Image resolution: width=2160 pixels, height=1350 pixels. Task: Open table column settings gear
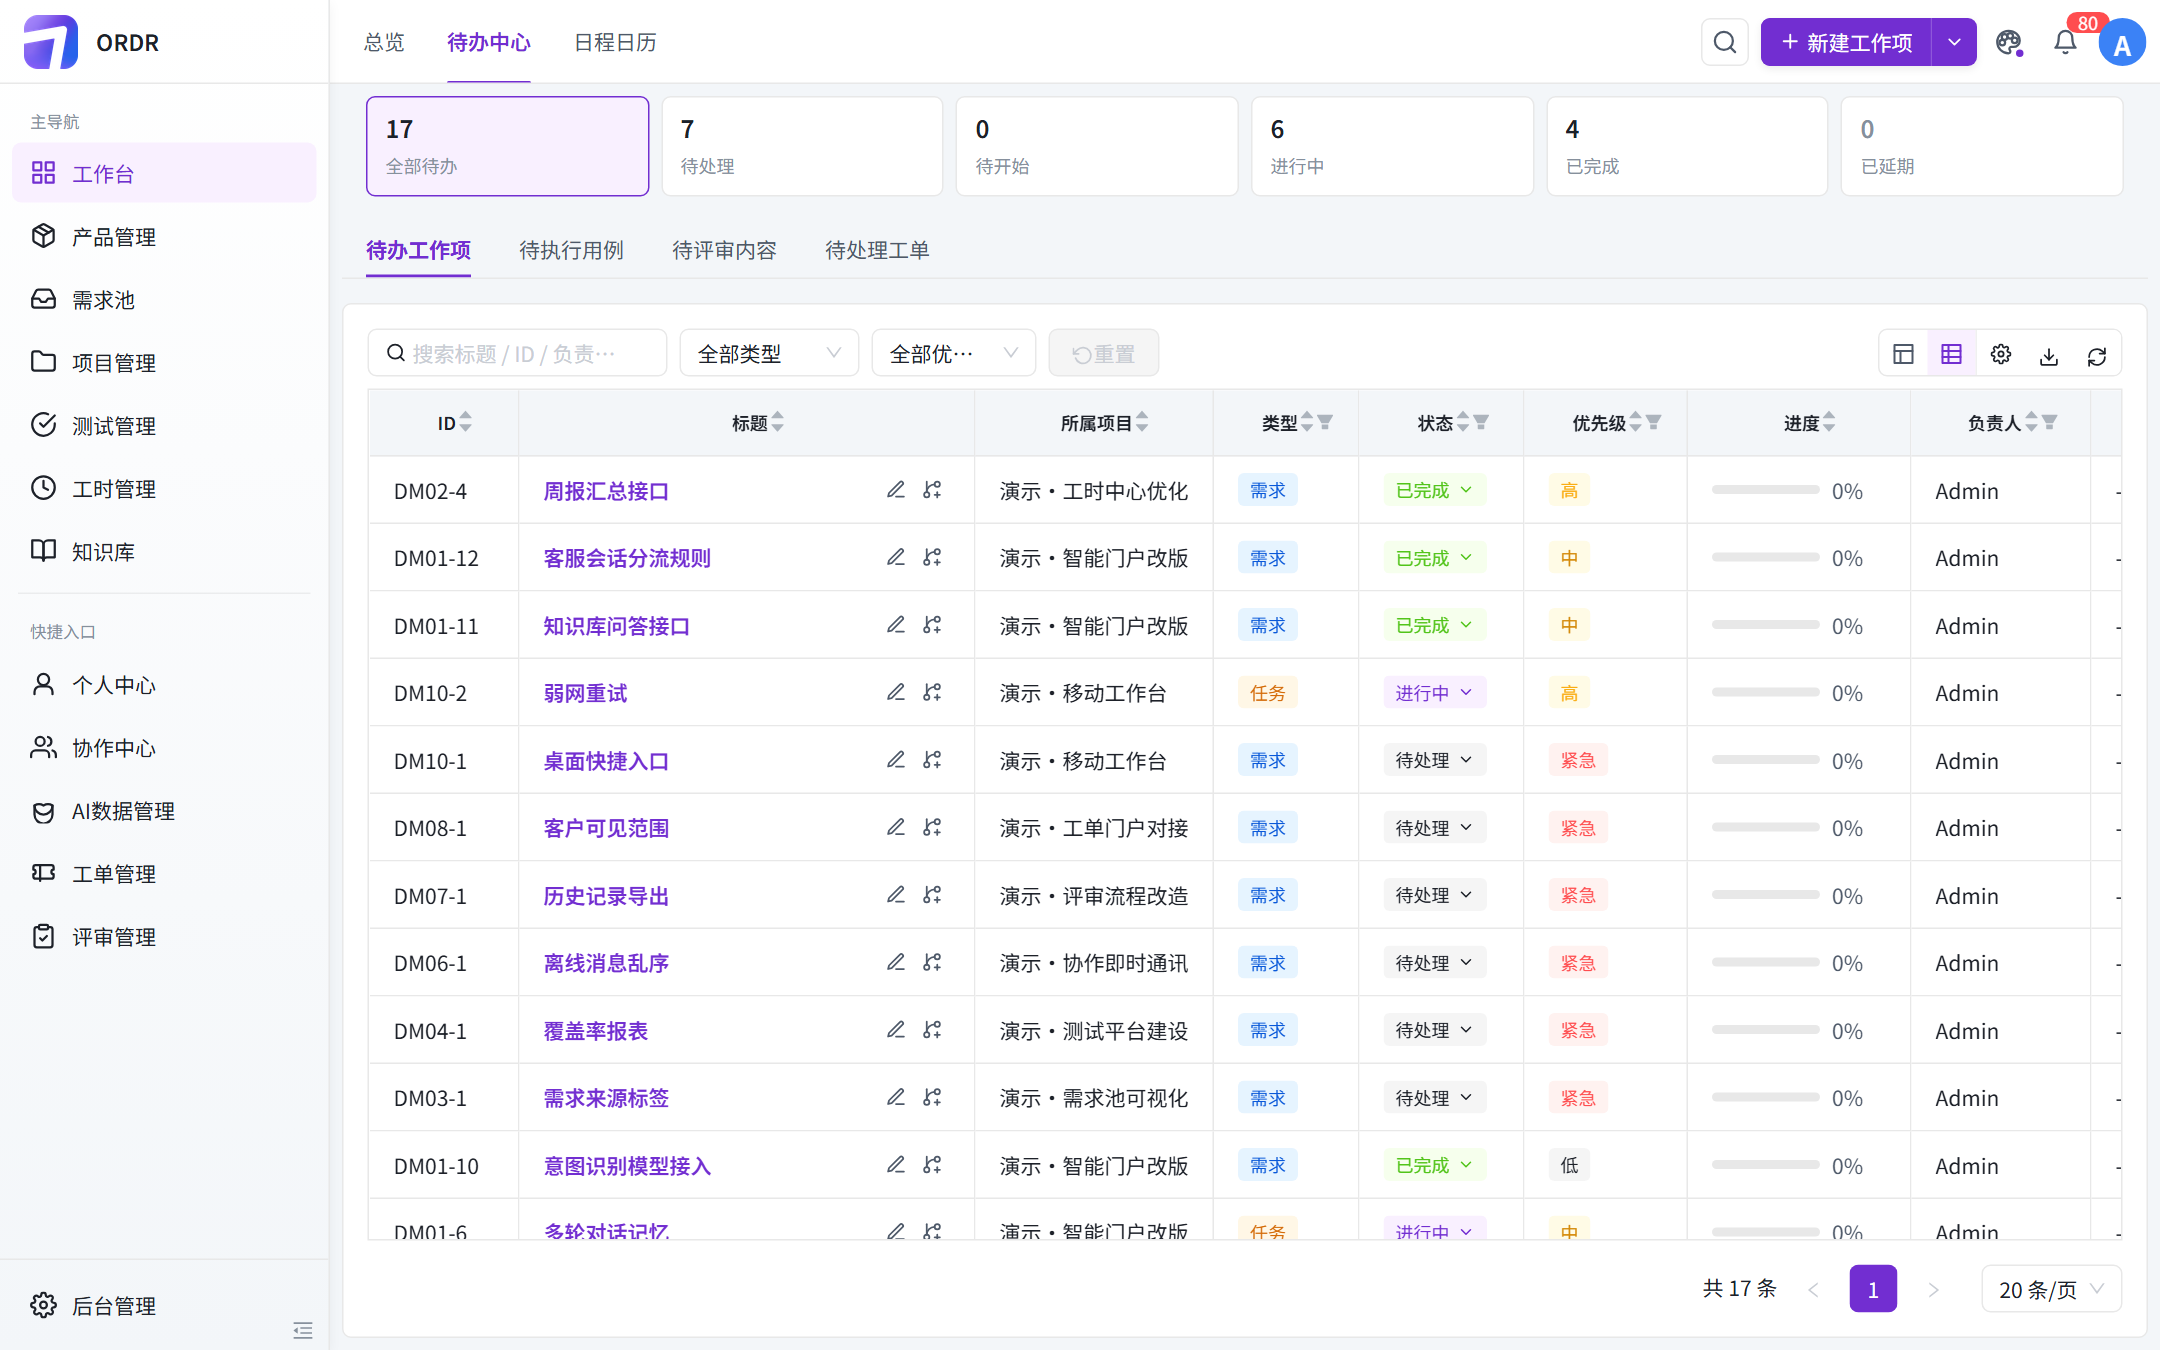coord(2000,354)
